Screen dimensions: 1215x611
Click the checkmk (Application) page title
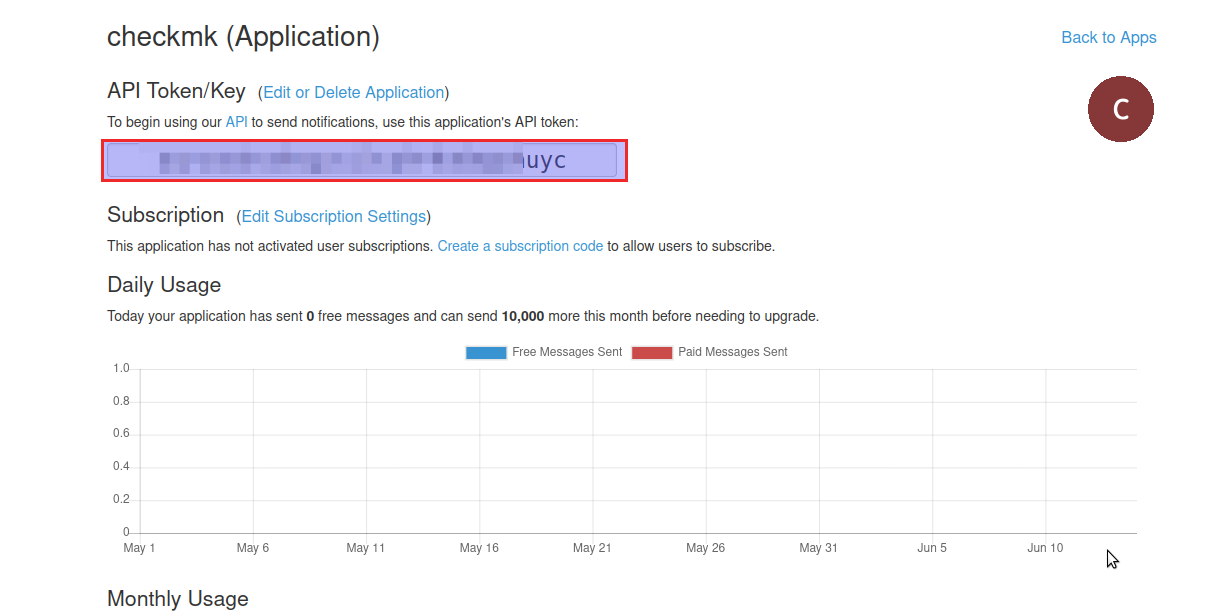243,37
